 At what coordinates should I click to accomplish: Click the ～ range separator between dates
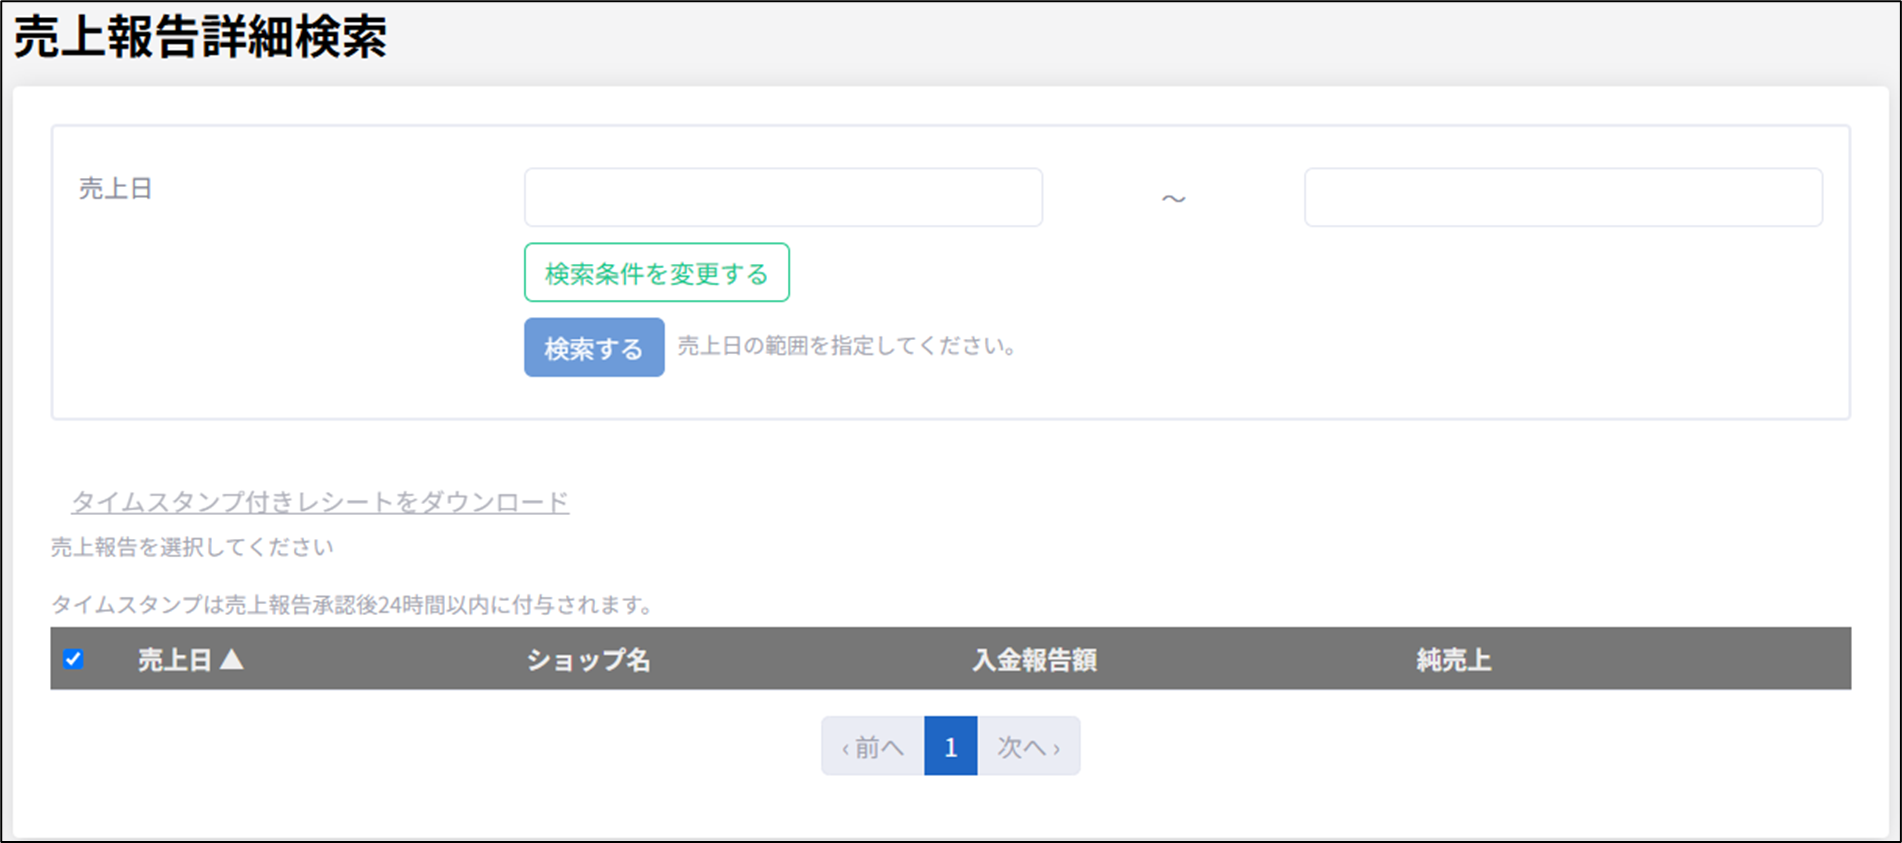(x=1173, y=199)
